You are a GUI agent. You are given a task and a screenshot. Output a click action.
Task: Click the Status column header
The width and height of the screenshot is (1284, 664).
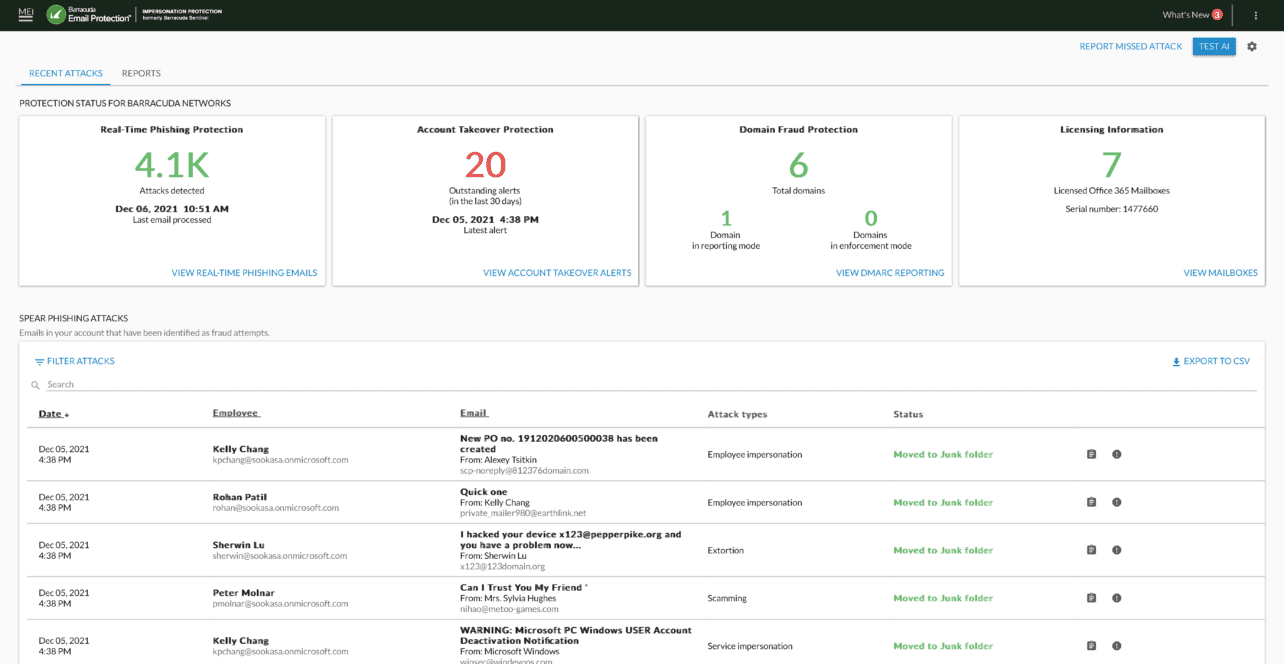tap(908, 414)
